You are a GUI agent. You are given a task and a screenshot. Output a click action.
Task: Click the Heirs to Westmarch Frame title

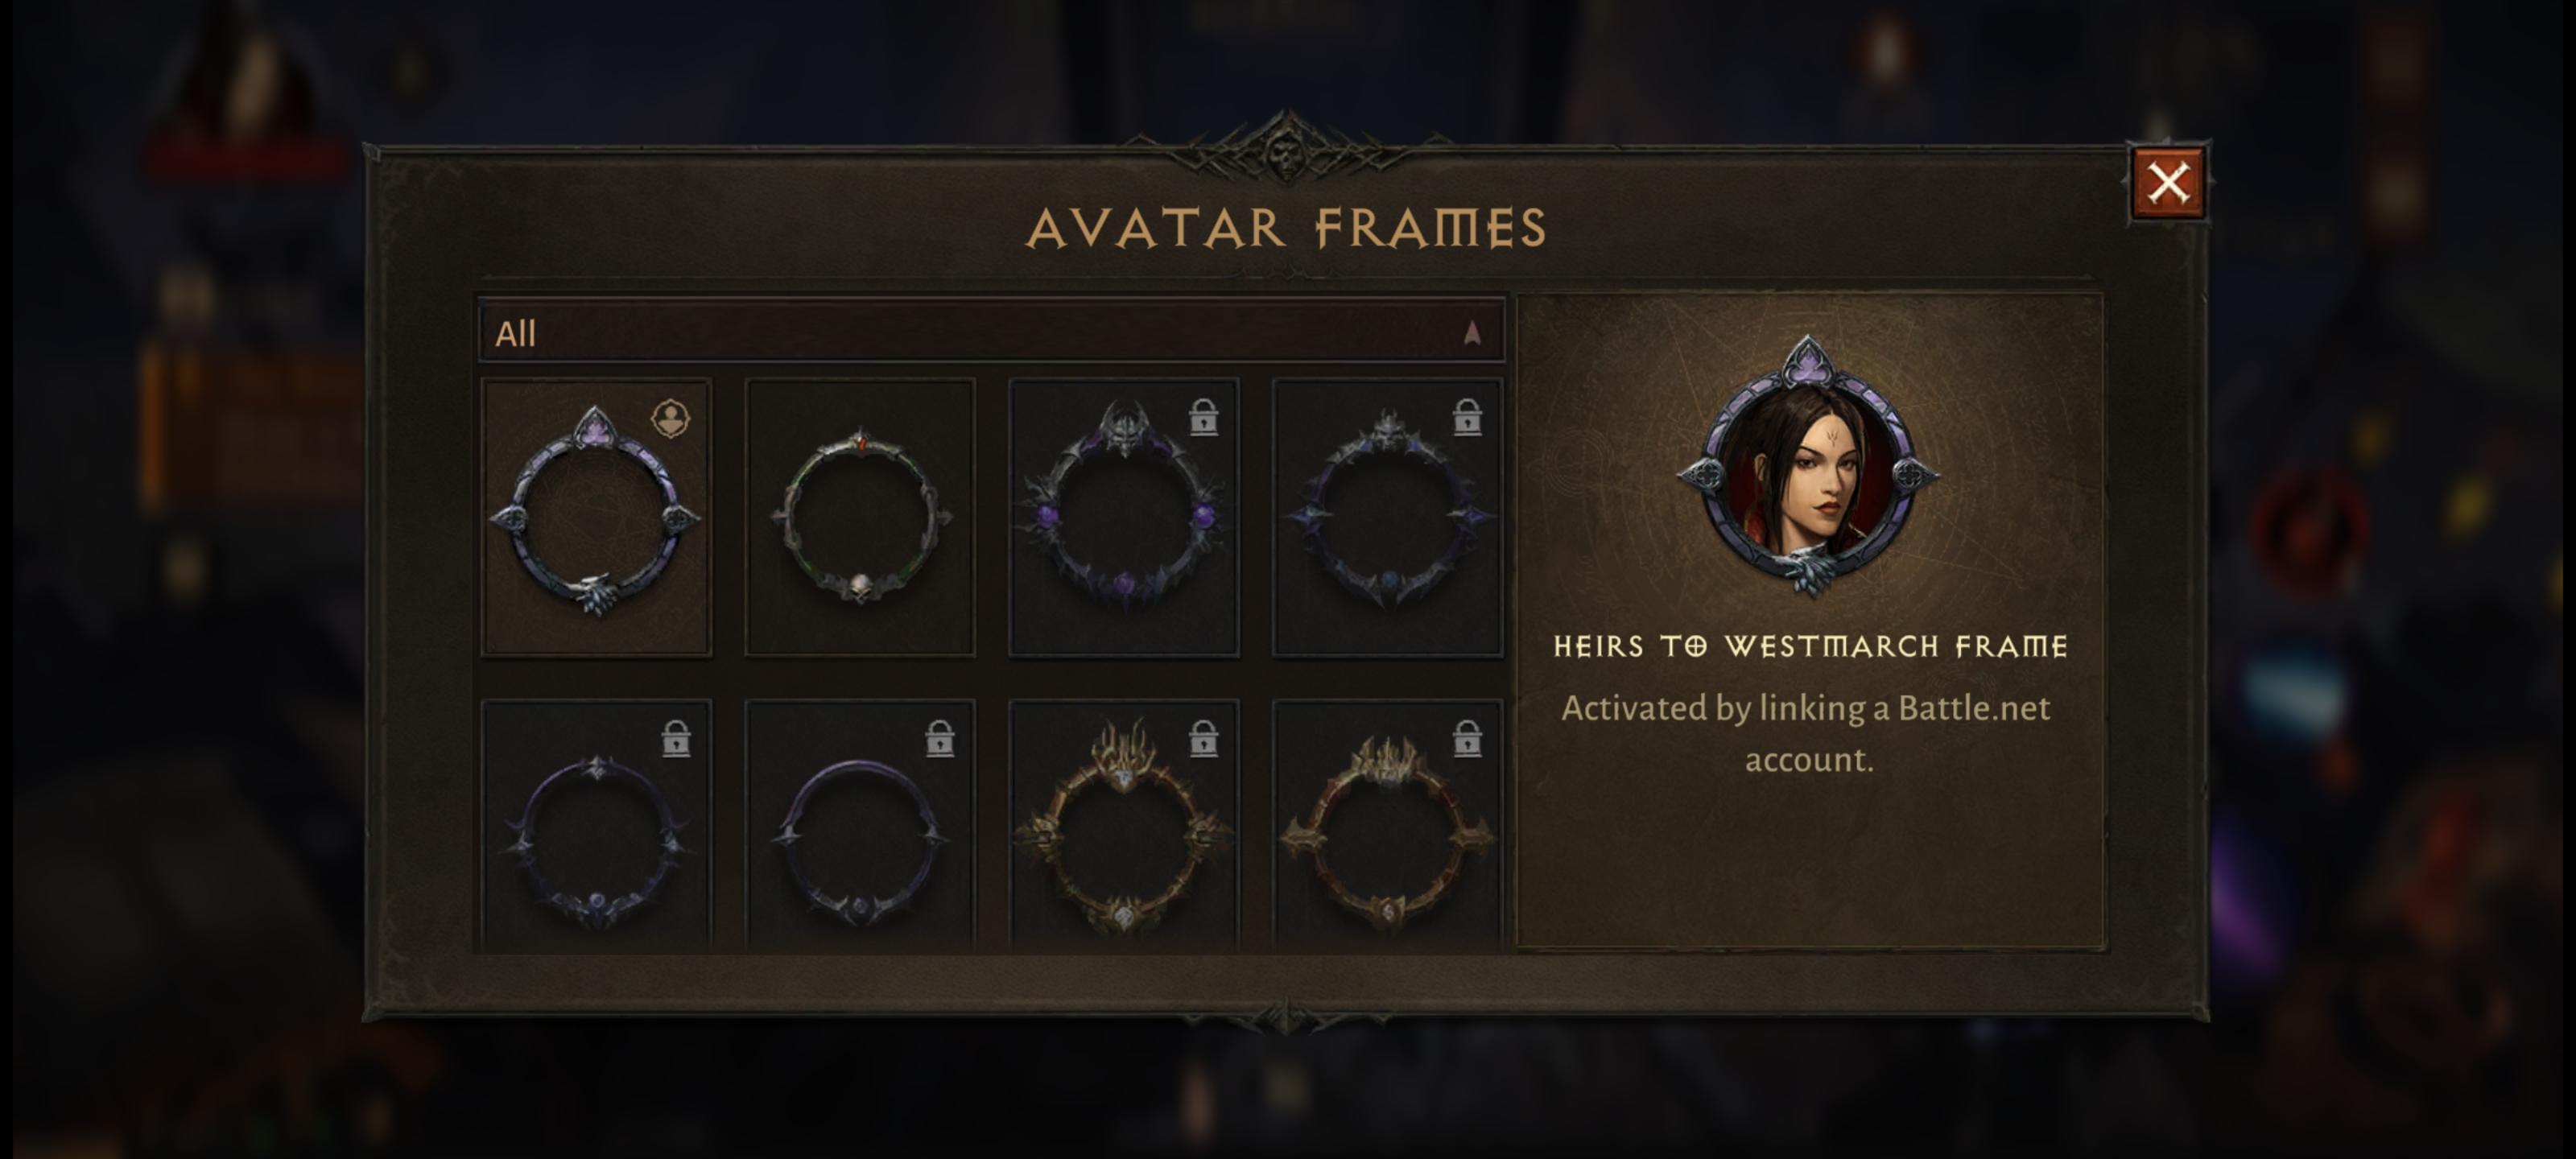click(1810, 647)
